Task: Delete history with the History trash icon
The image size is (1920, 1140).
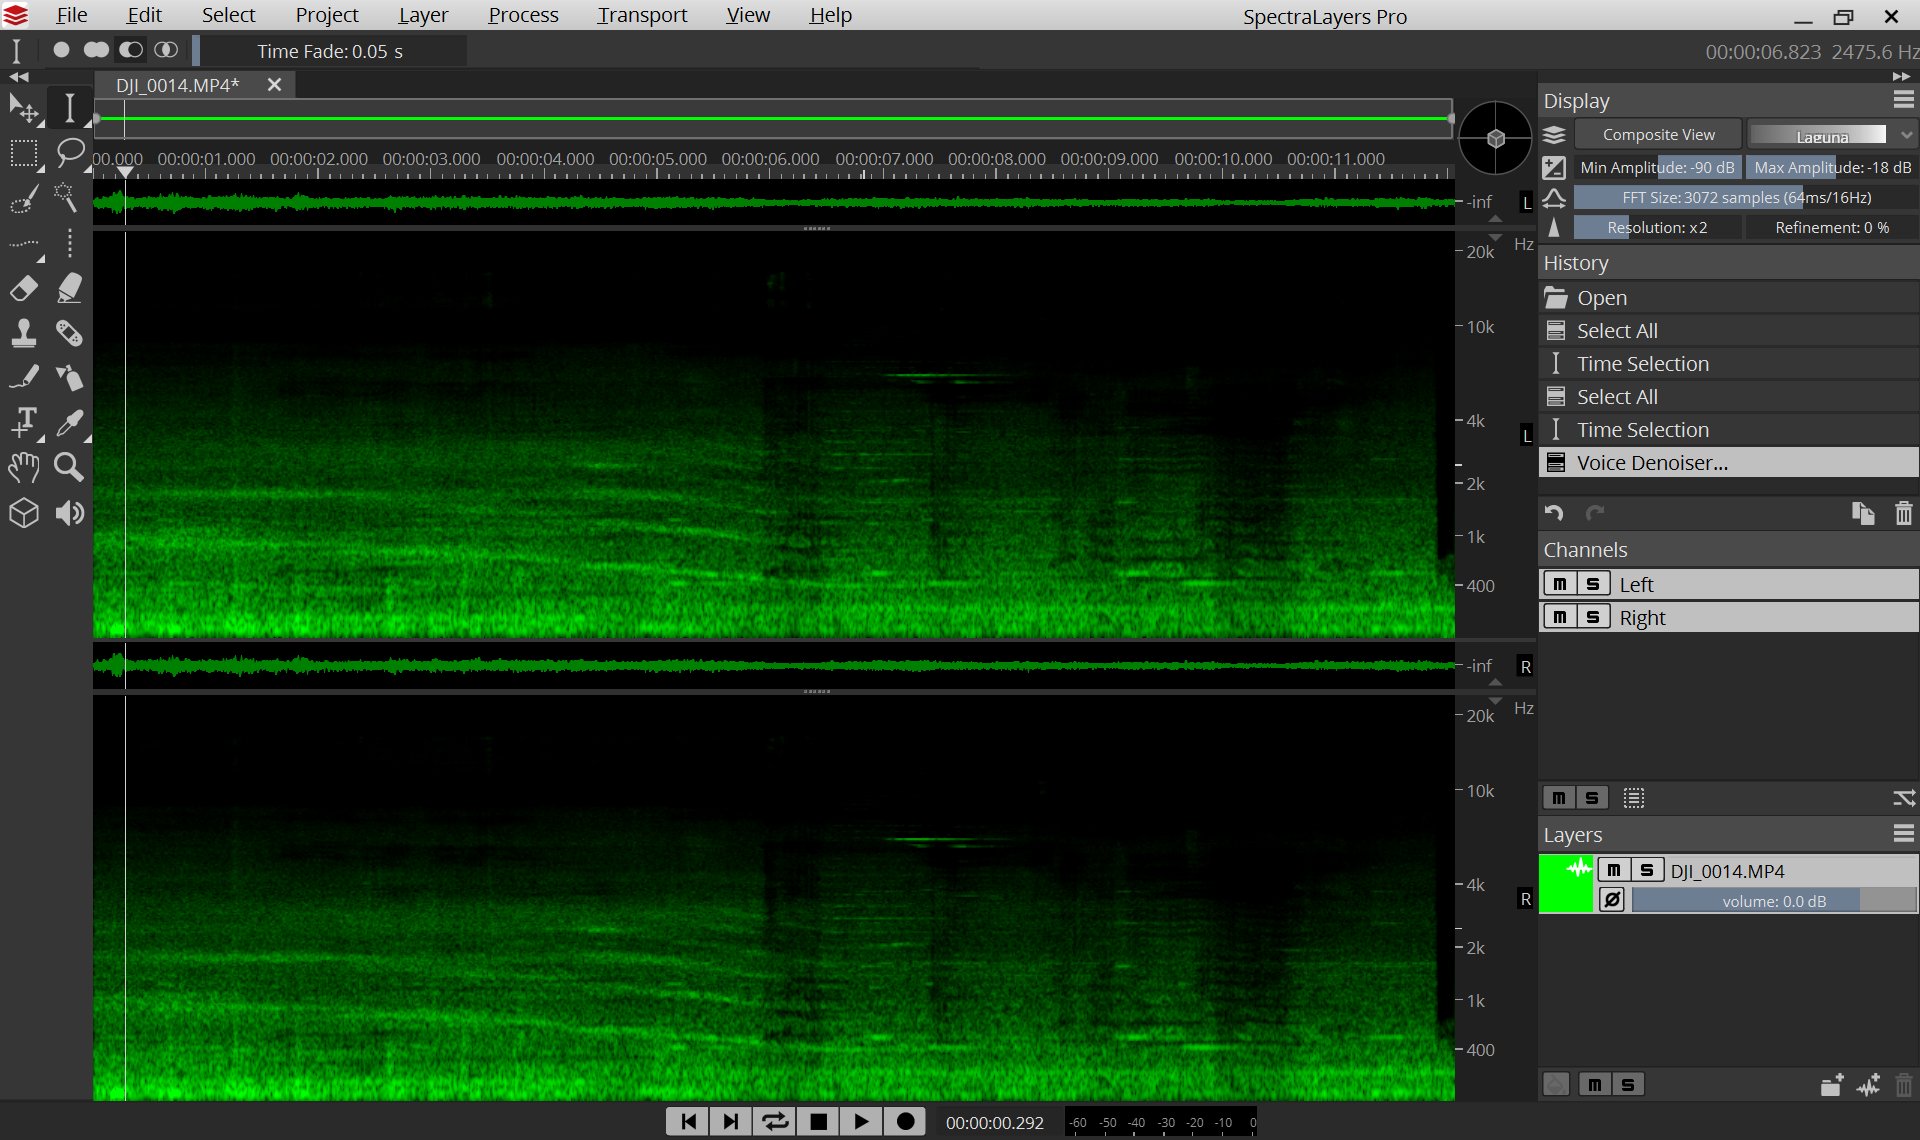Action: (1904, 513)
